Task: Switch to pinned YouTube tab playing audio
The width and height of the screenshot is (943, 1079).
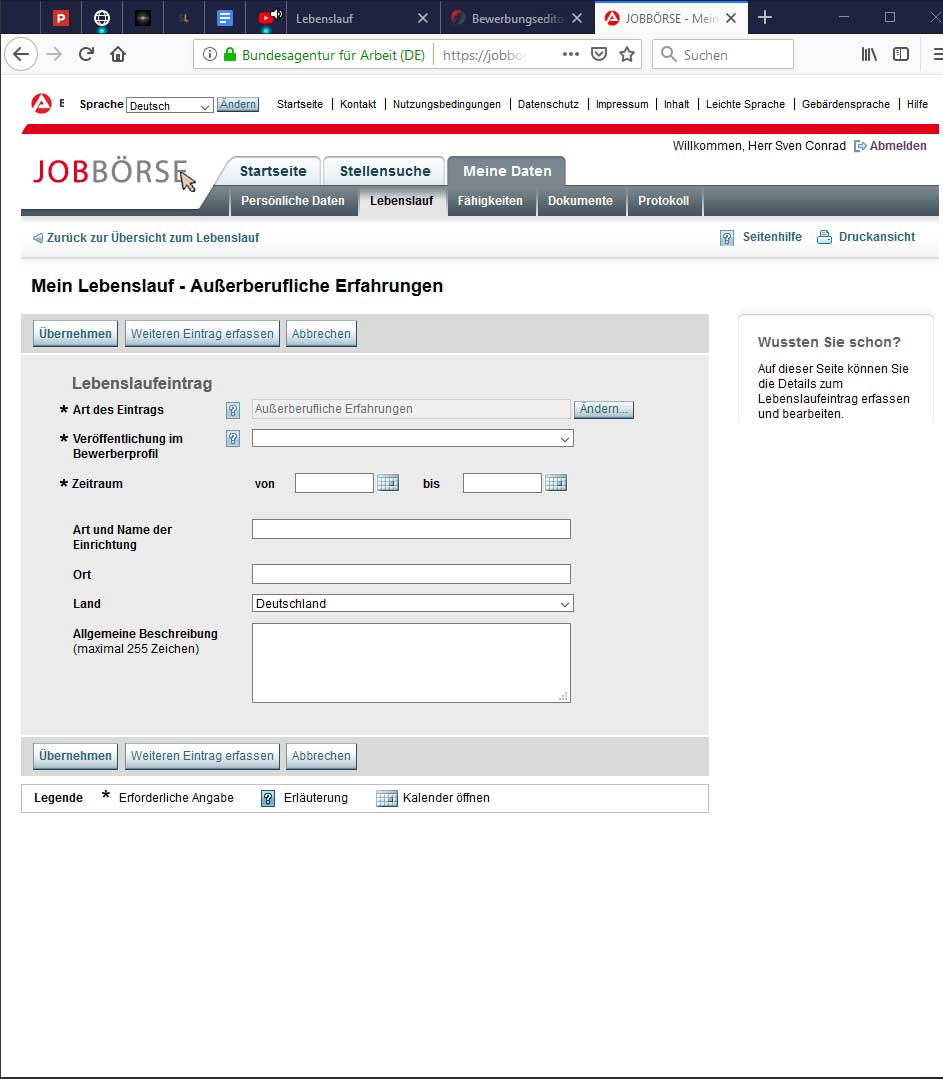Action: coord(268,18)
